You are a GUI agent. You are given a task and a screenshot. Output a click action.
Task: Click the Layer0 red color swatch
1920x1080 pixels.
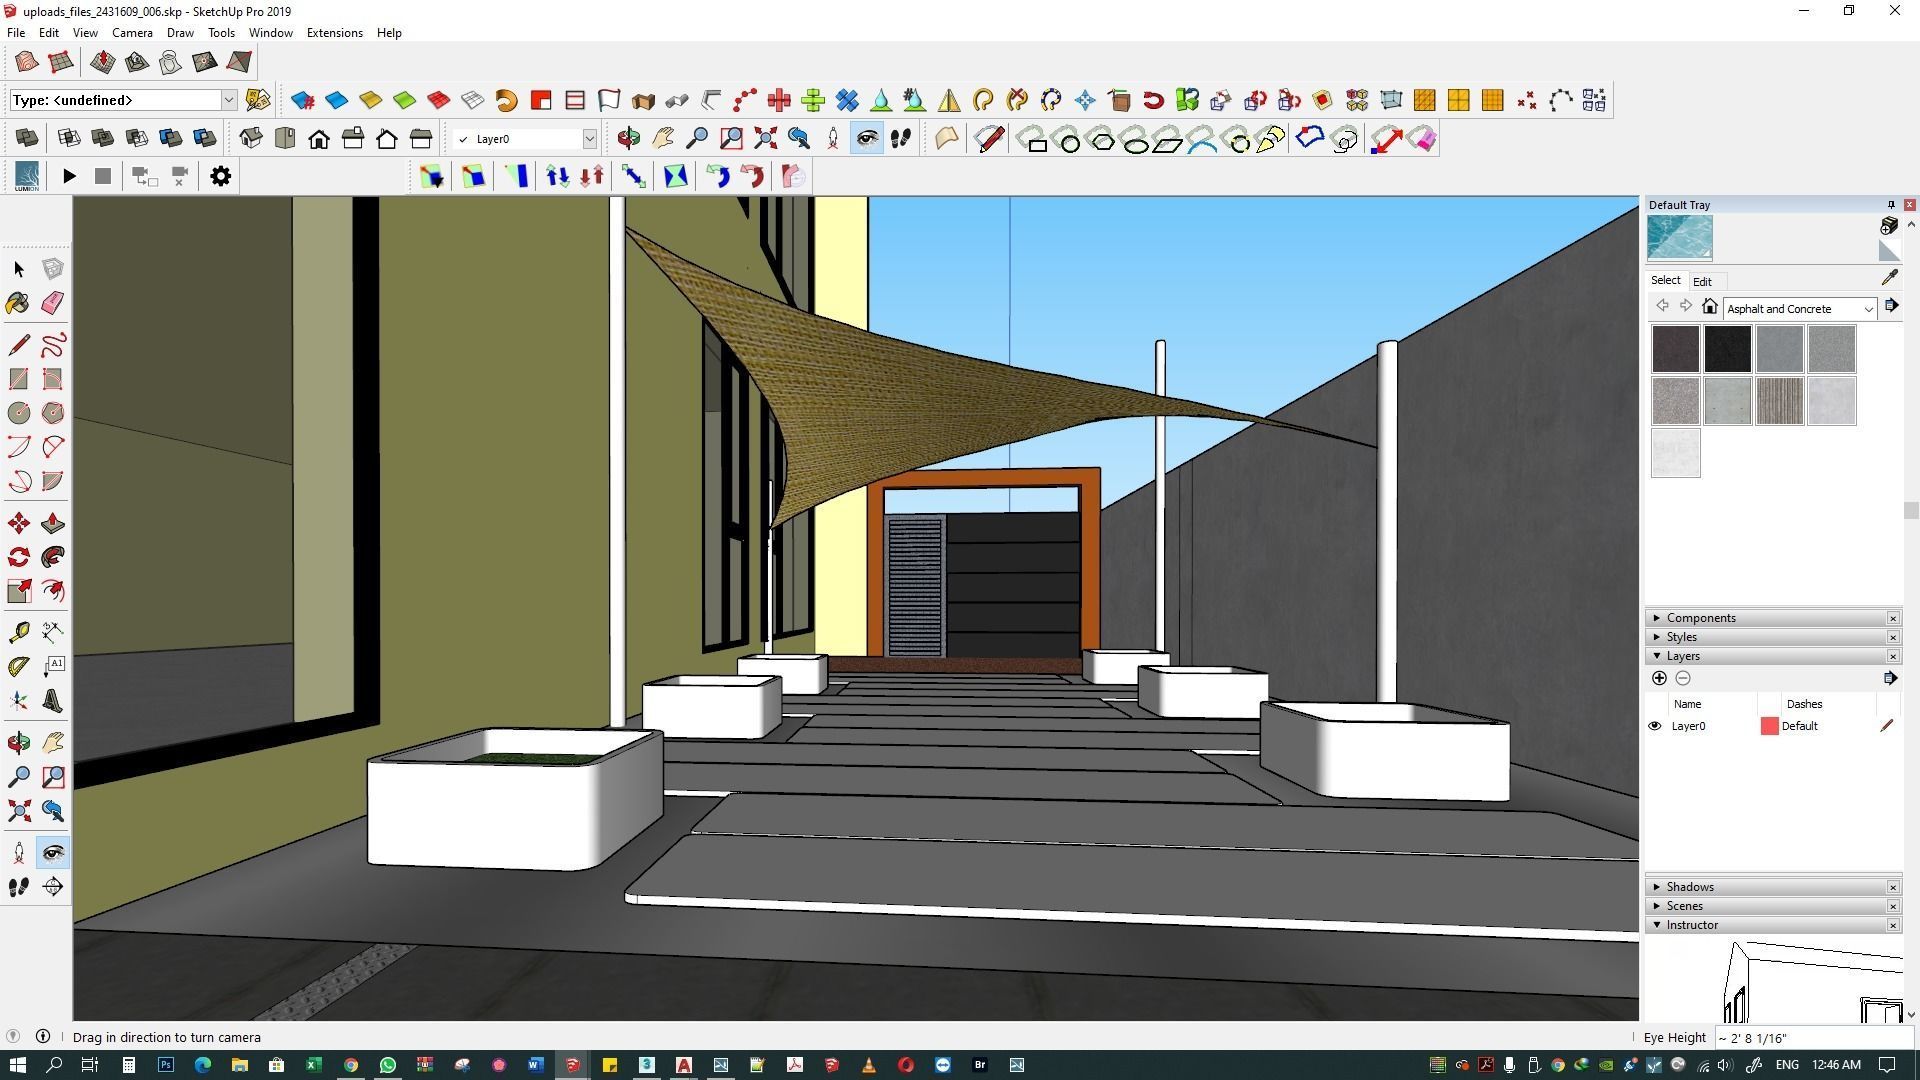pos(1769,727)
